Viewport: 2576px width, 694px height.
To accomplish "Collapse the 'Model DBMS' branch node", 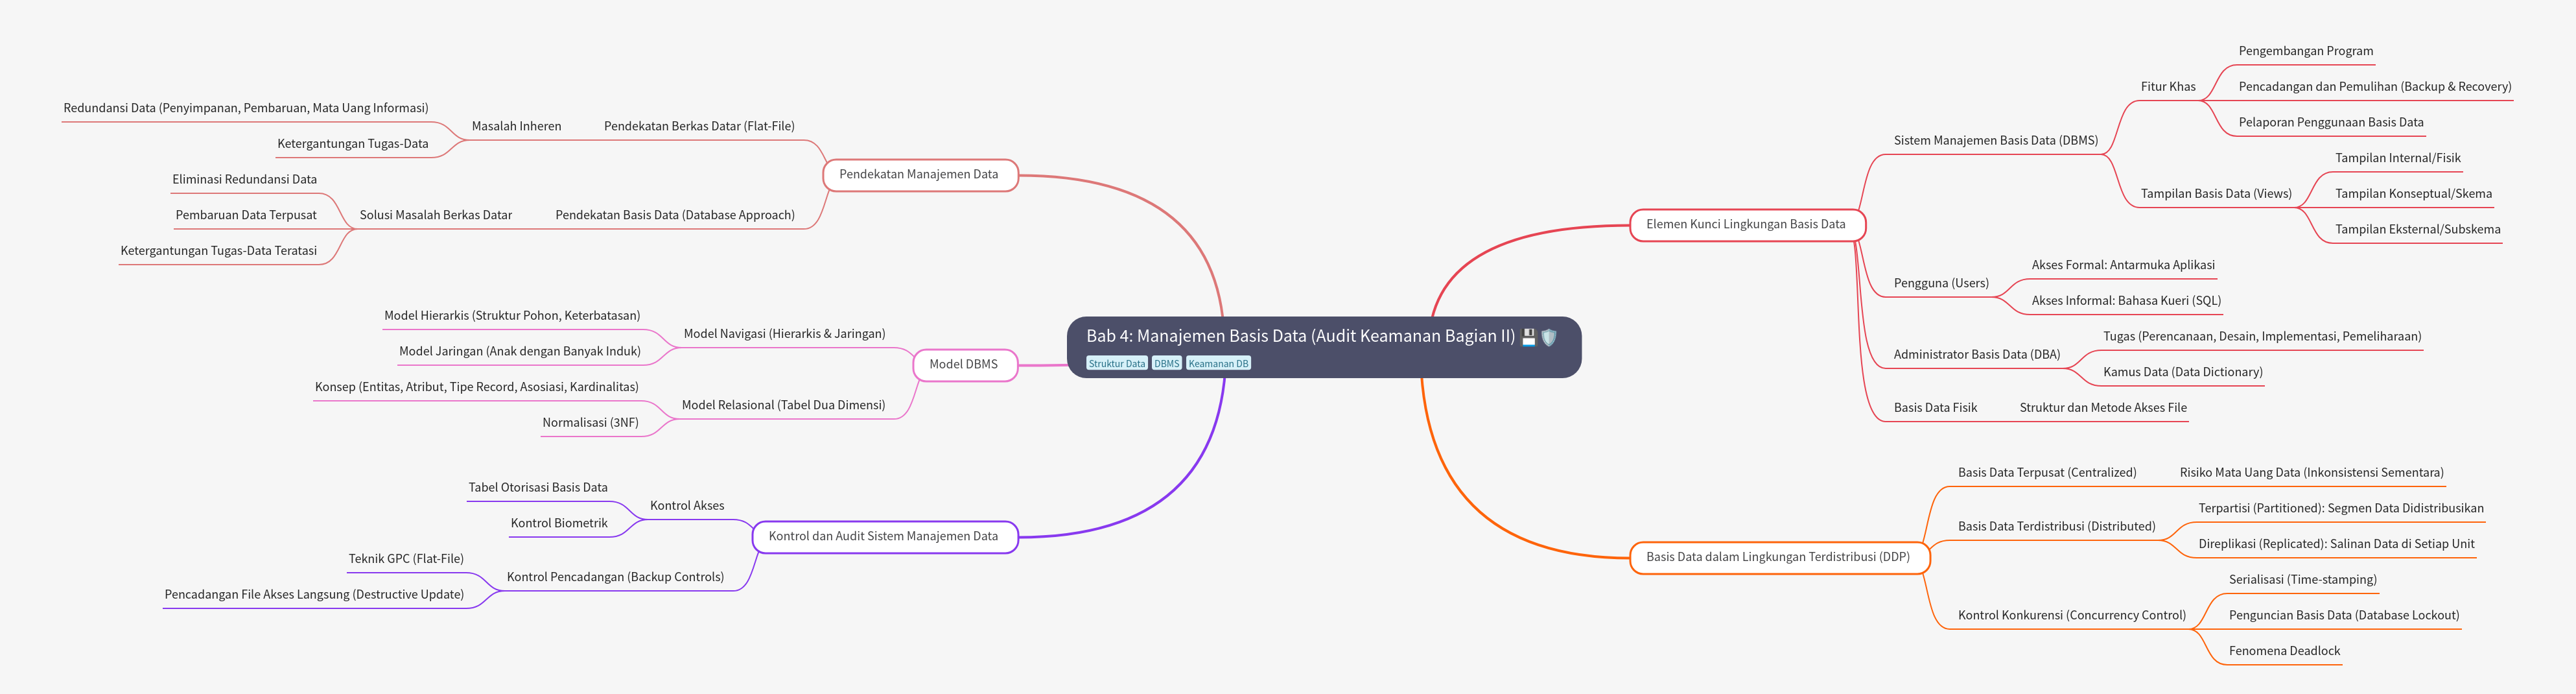I will pyautogui.click(x=963, y=365).
